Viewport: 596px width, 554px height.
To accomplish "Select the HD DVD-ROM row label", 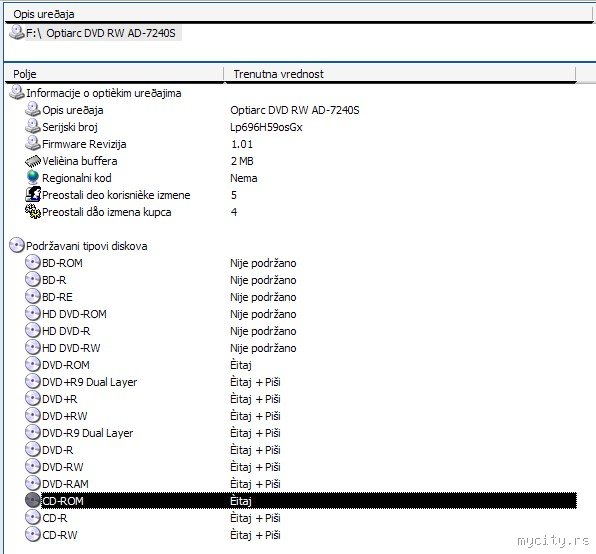I will [x=74, y=314].
